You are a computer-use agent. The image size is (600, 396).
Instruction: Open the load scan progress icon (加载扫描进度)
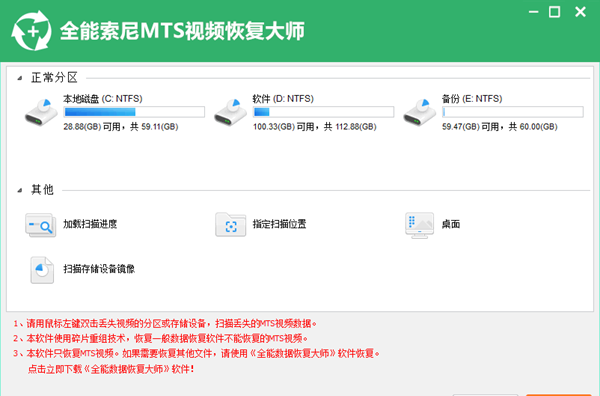41,225
